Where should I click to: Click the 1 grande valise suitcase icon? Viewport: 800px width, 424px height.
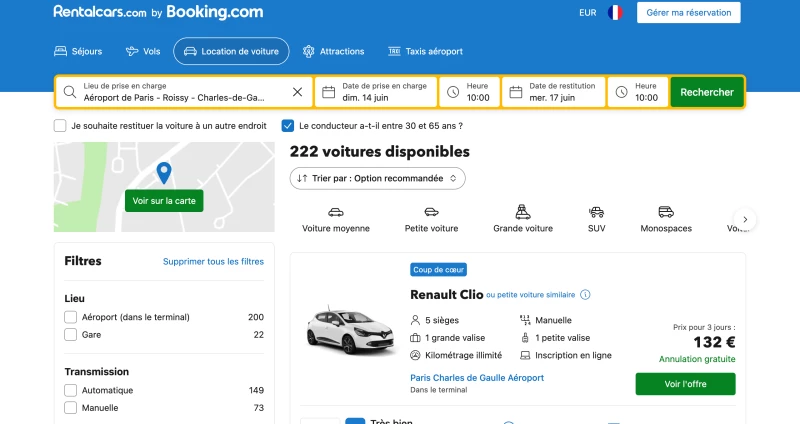(x=415, y=338)
